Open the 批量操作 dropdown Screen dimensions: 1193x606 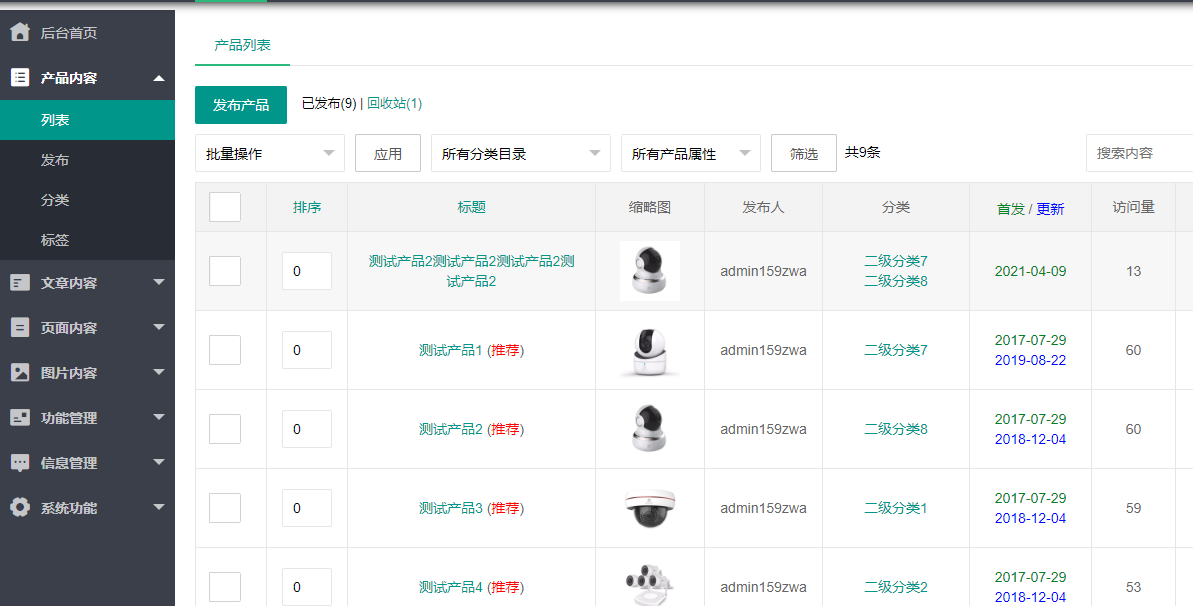[269, 154]
